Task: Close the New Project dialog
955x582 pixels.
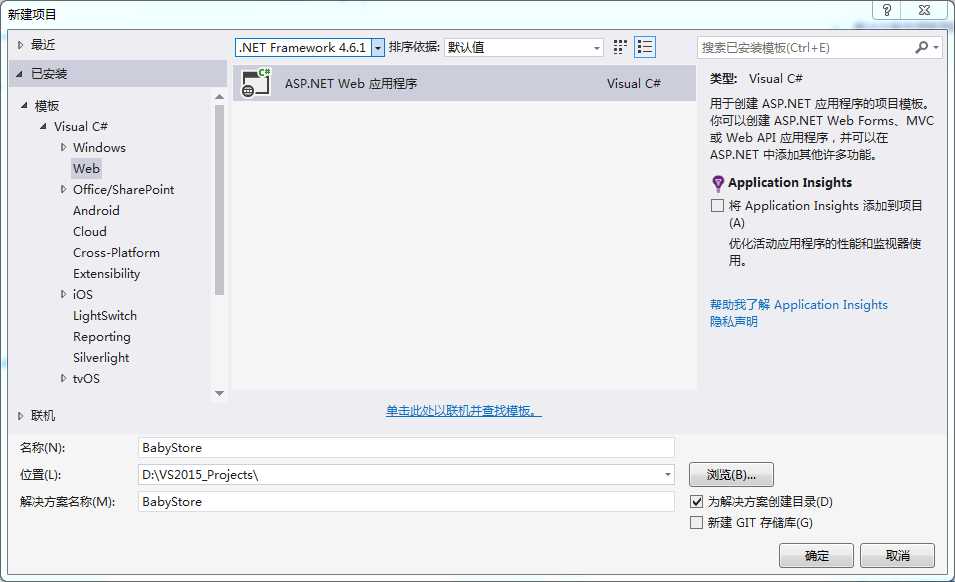Action: pyautogui.click(x=924, y=10)
